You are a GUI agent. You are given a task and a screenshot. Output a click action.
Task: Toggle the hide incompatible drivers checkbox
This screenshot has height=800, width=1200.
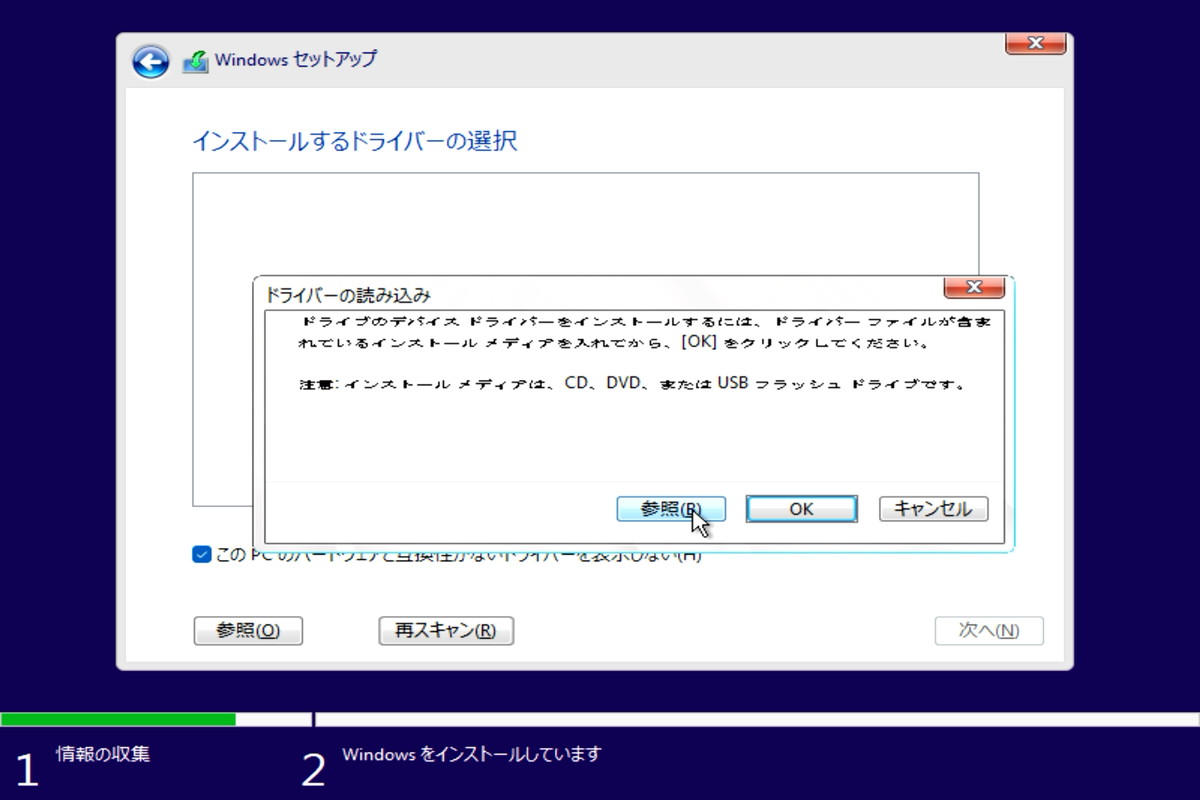click(x=201, y=554)
